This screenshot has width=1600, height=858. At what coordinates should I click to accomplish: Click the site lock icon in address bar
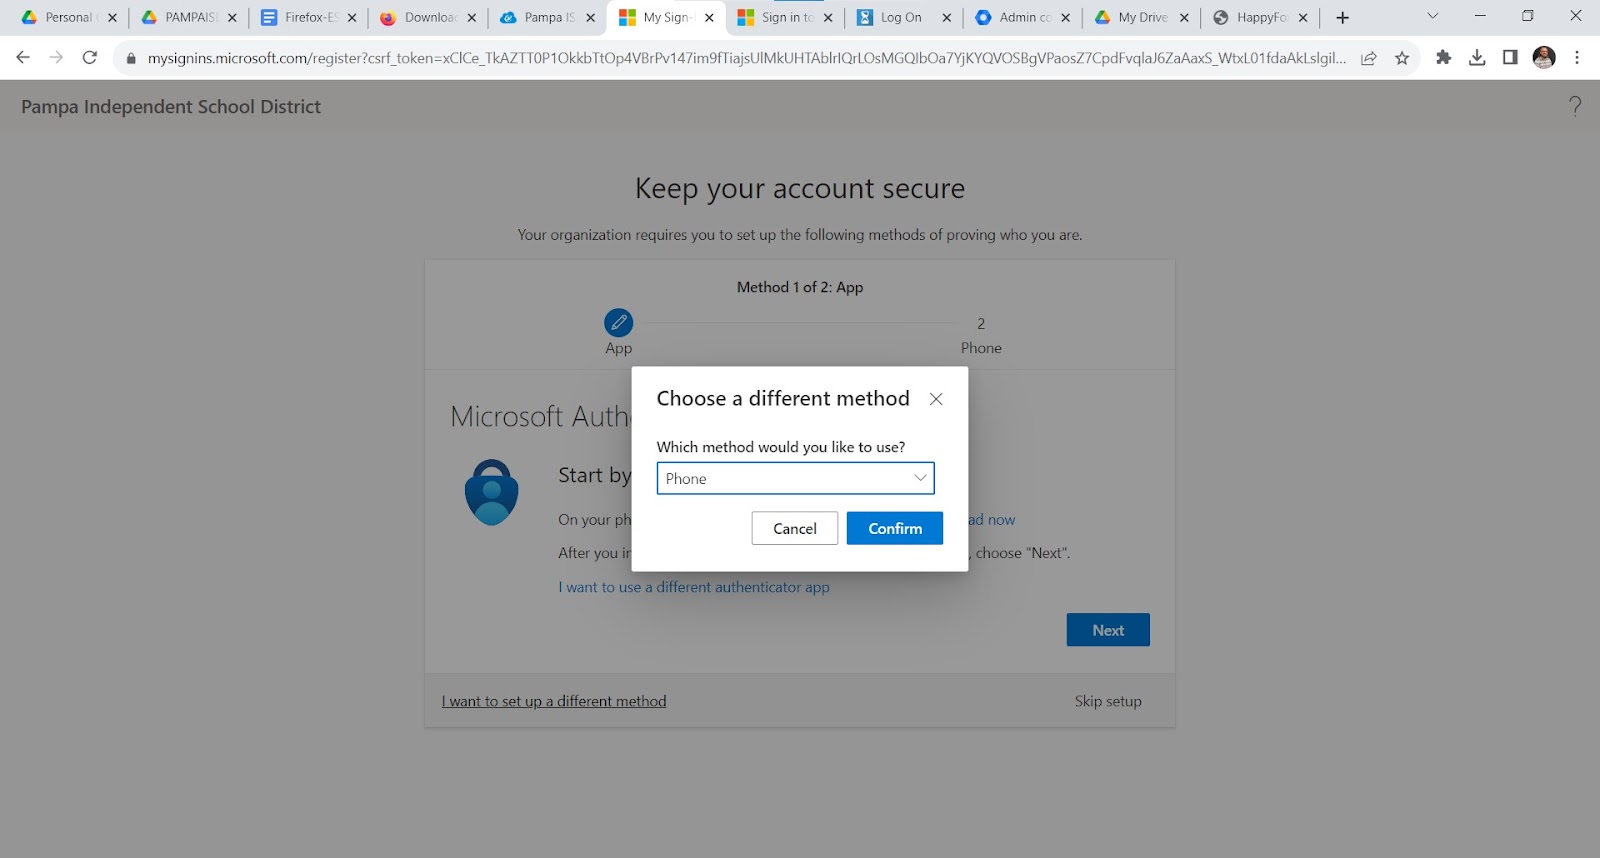[130, 58]
